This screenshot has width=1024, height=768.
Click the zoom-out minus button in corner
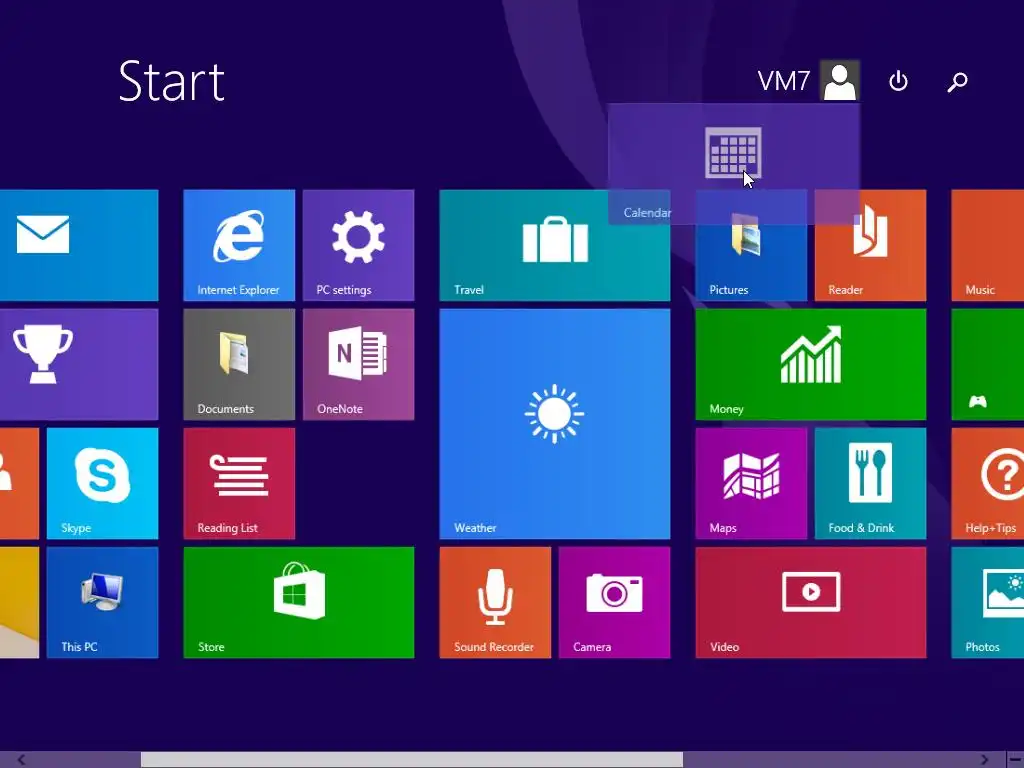click(1015, 760)
